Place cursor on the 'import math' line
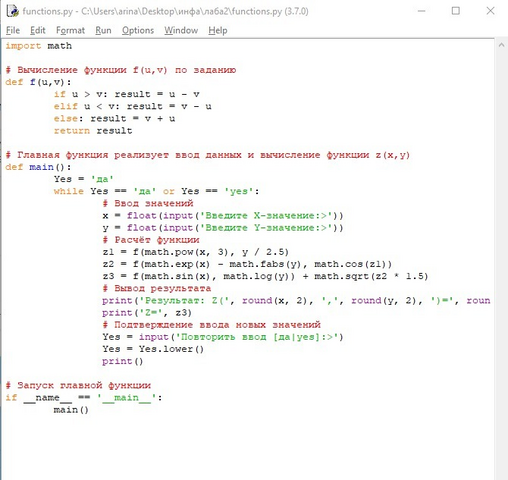This screenshot has height=480, width=508. click(x=39, y=46)
